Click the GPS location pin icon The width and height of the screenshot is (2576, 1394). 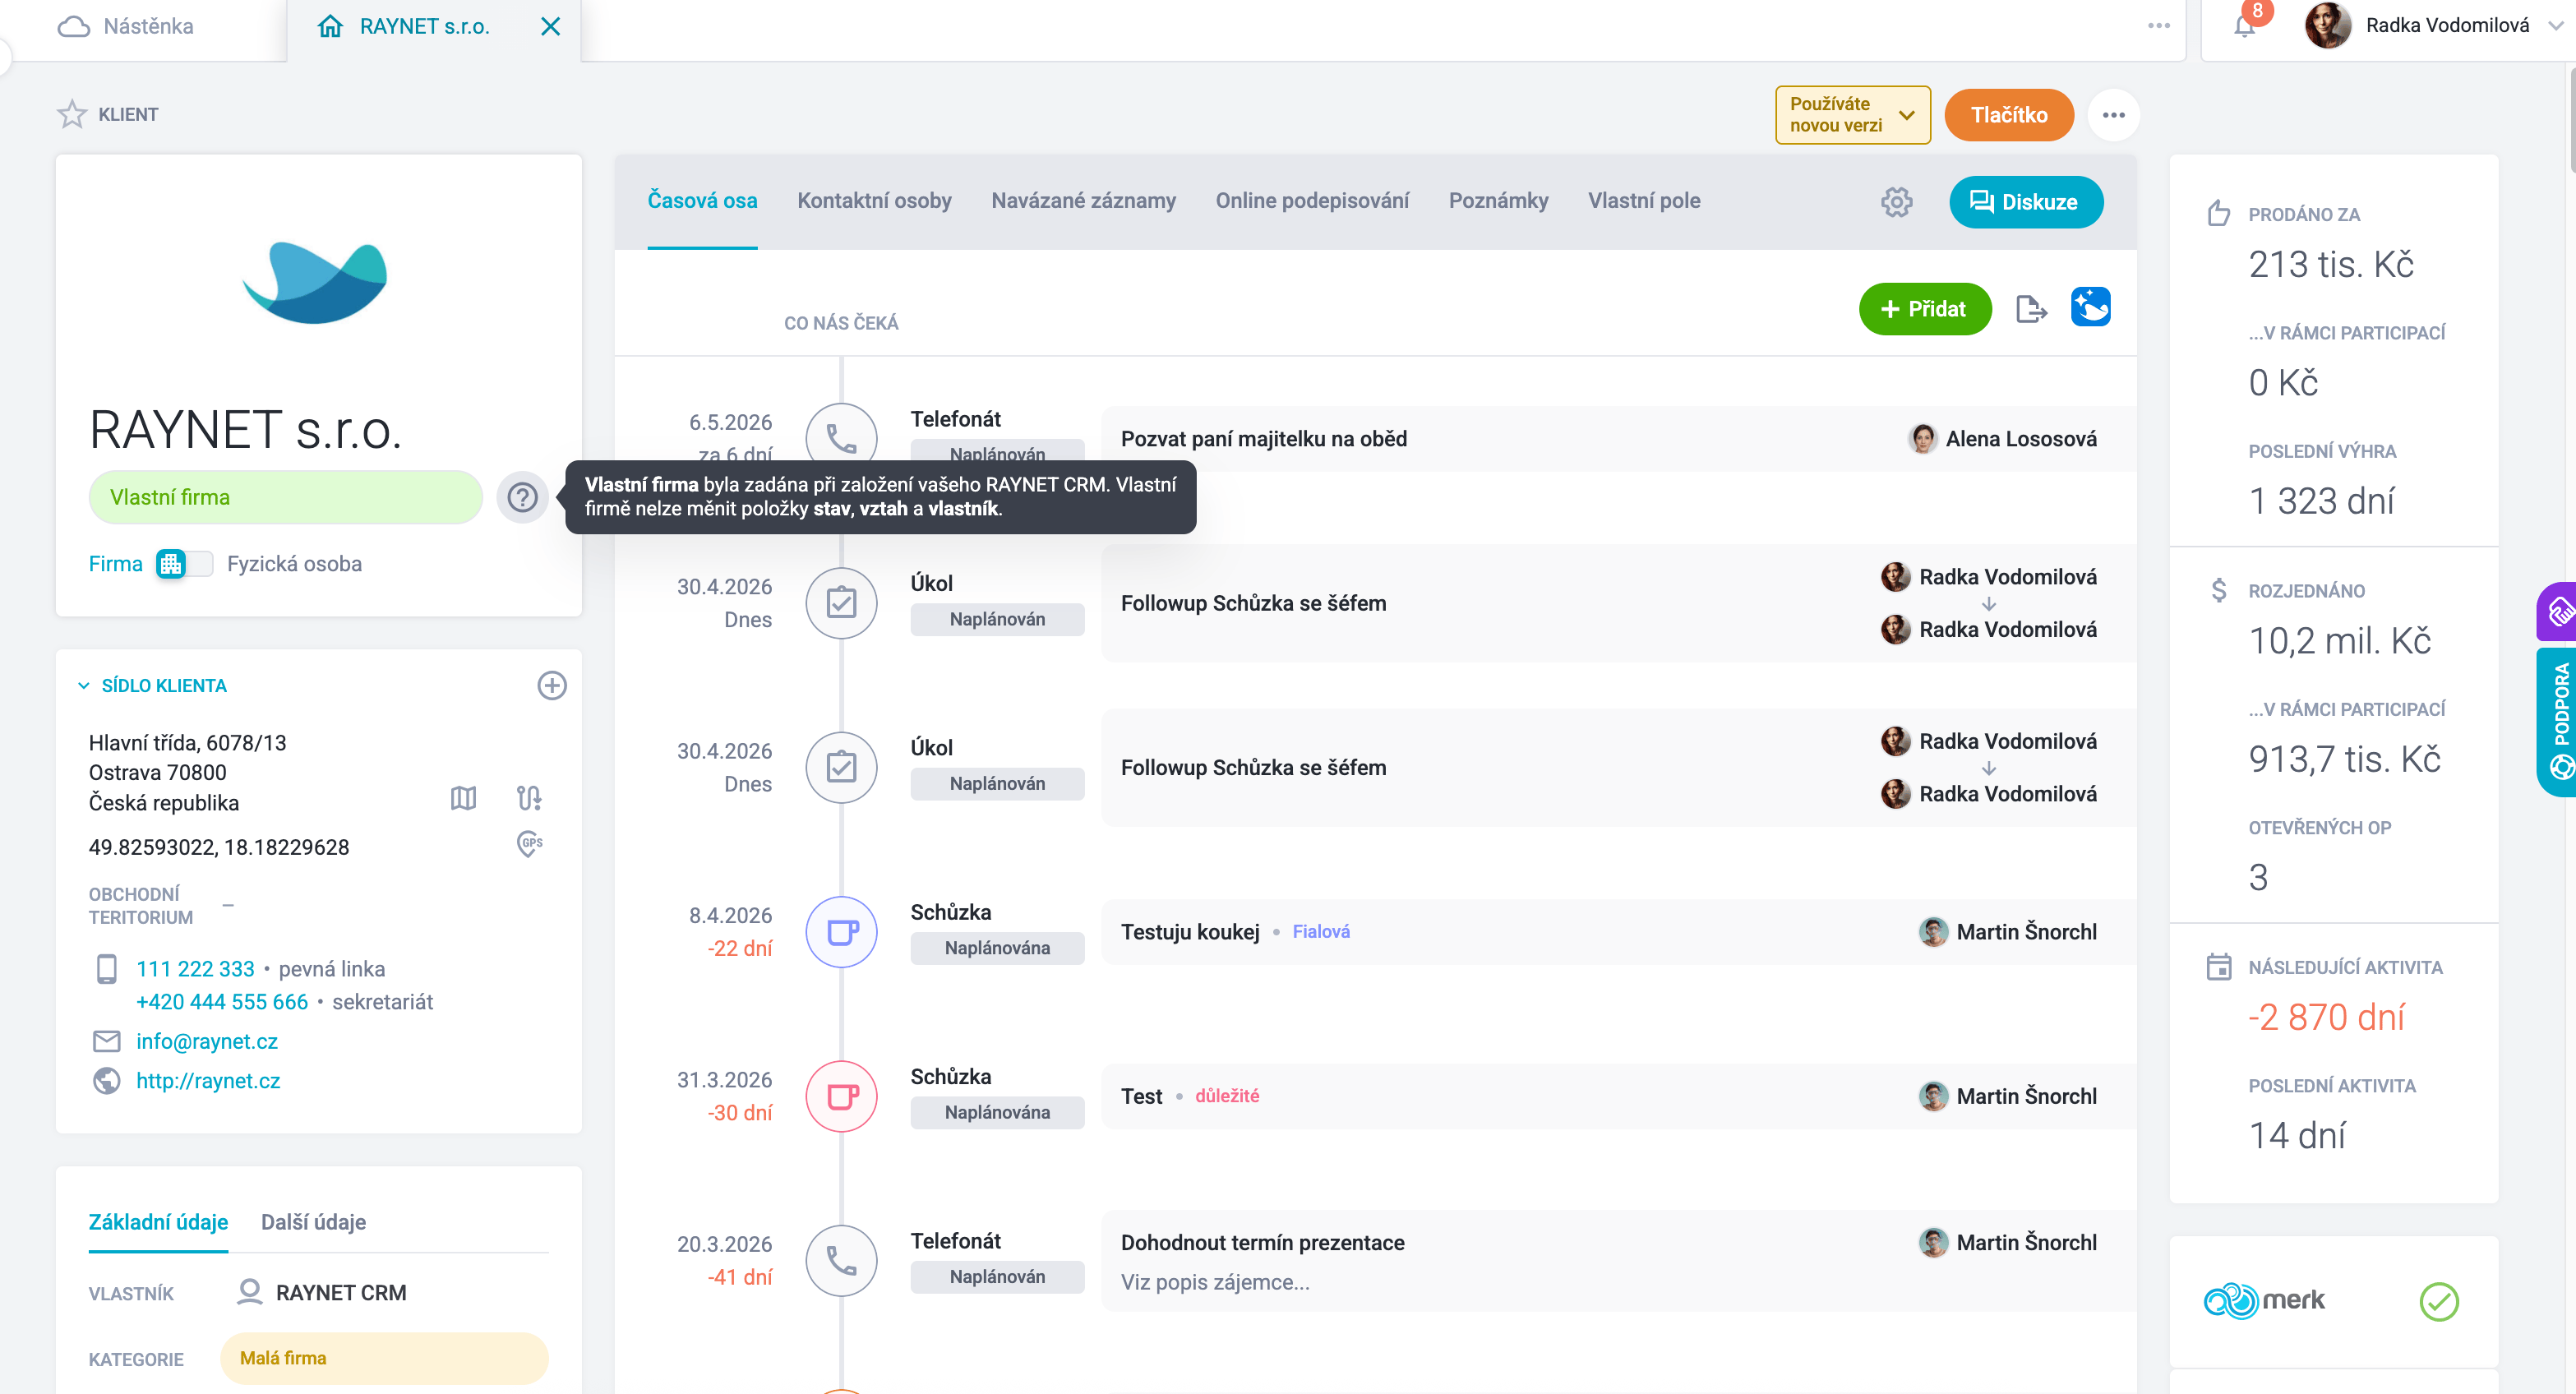click(x=529, y=844)
